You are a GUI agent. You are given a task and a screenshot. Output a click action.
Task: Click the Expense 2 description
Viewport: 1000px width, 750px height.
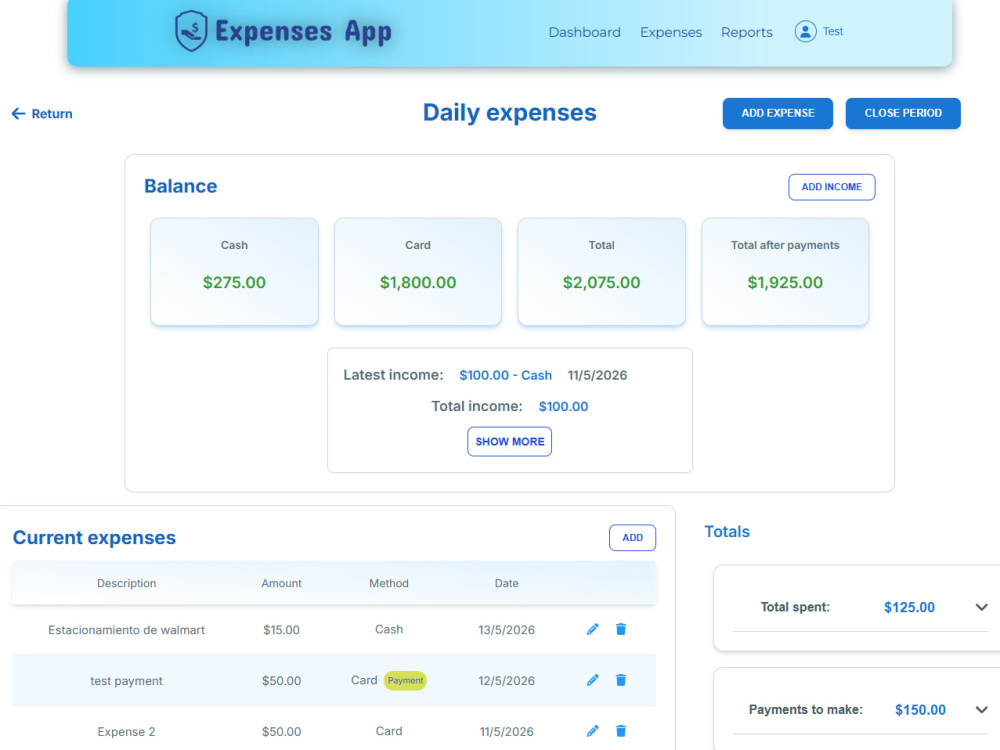(126, 732)
